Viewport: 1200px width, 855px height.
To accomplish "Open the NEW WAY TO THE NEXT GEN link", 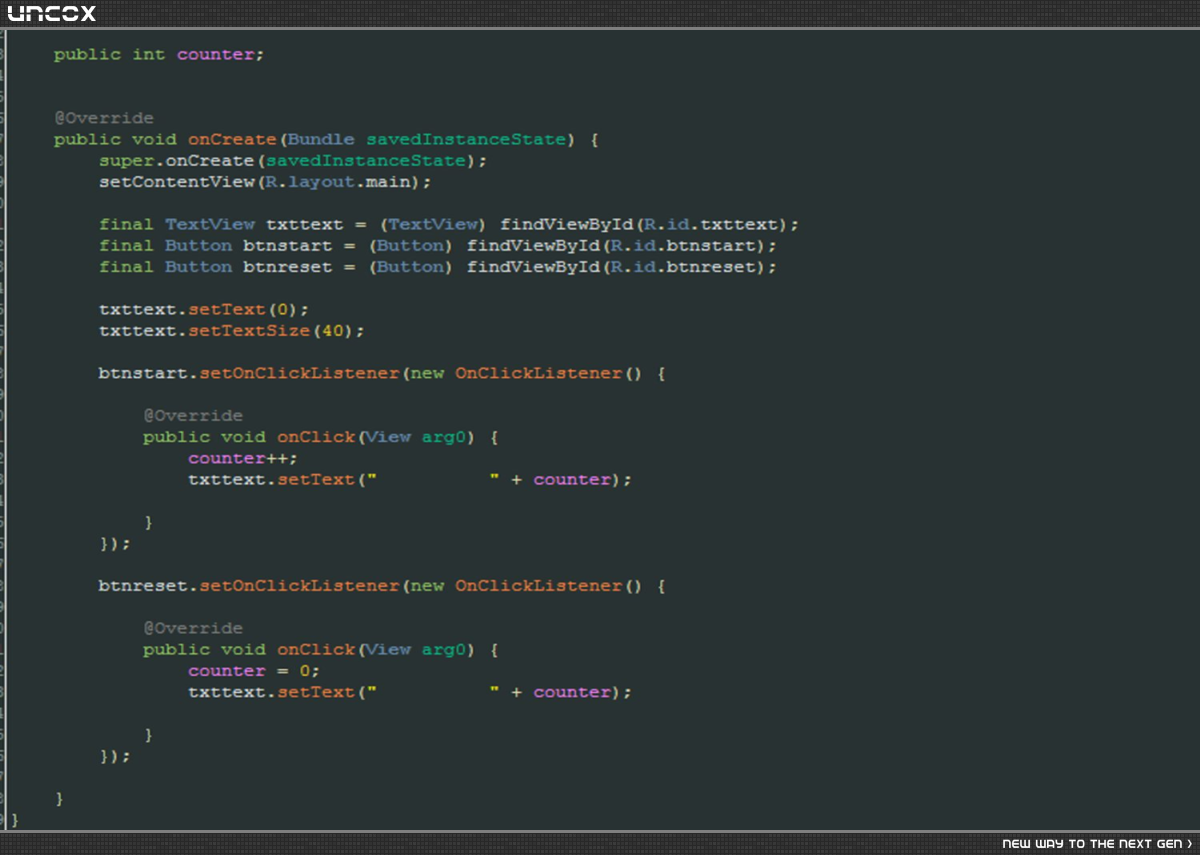I will (1097, 844).
